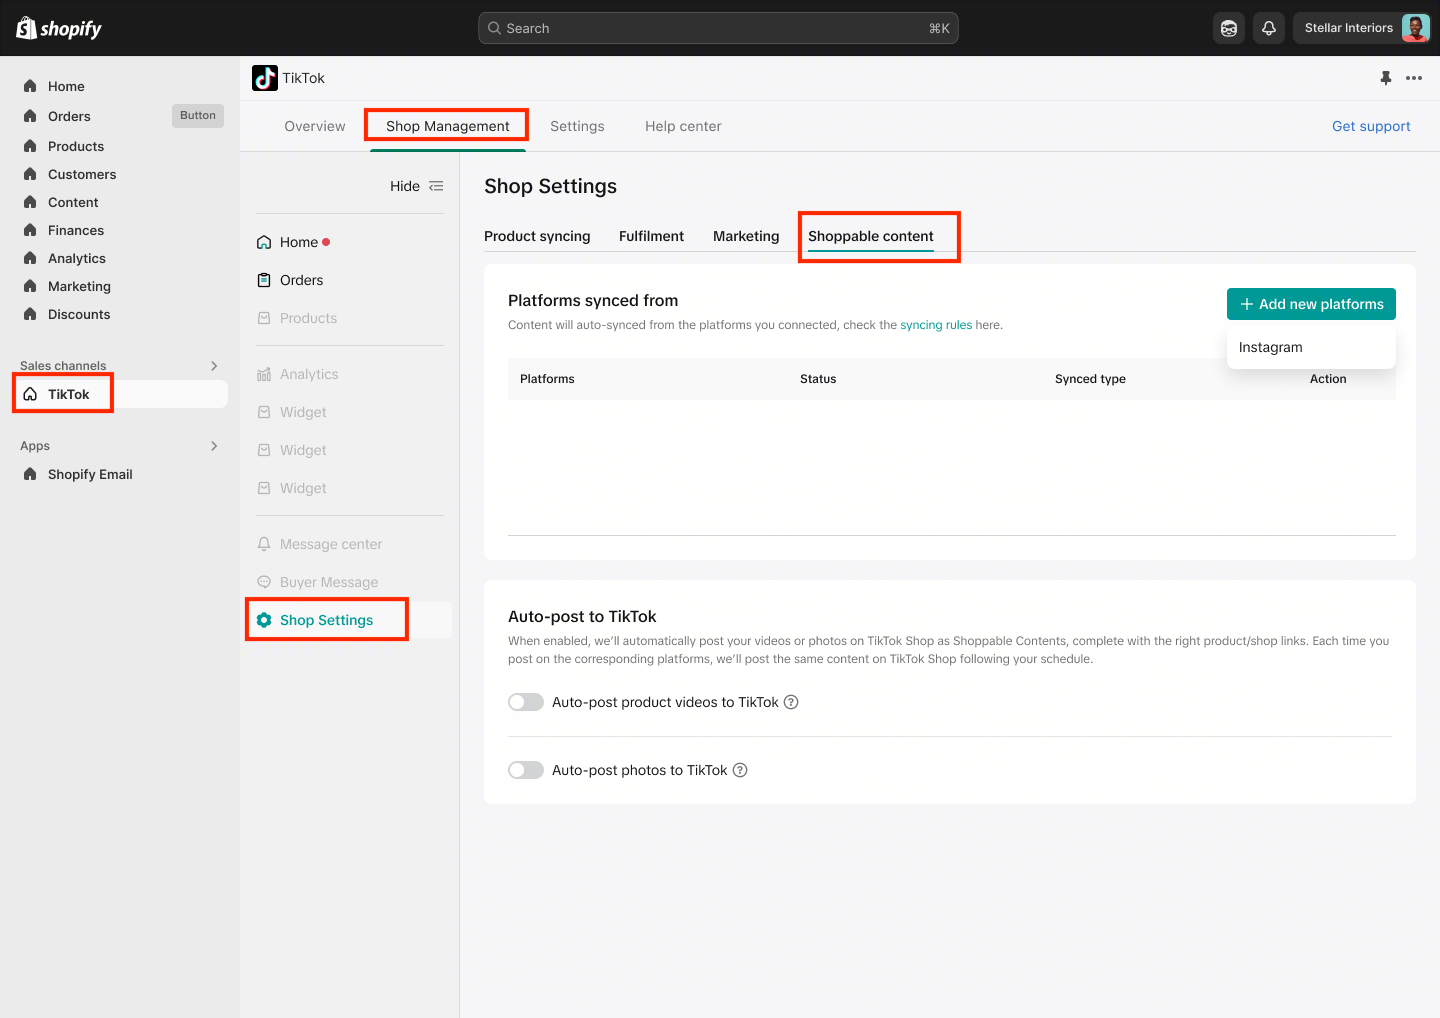Click the Products icon in TikTok sidebar
Viewport: 1440px width, 1018px height.
point(264,318)
